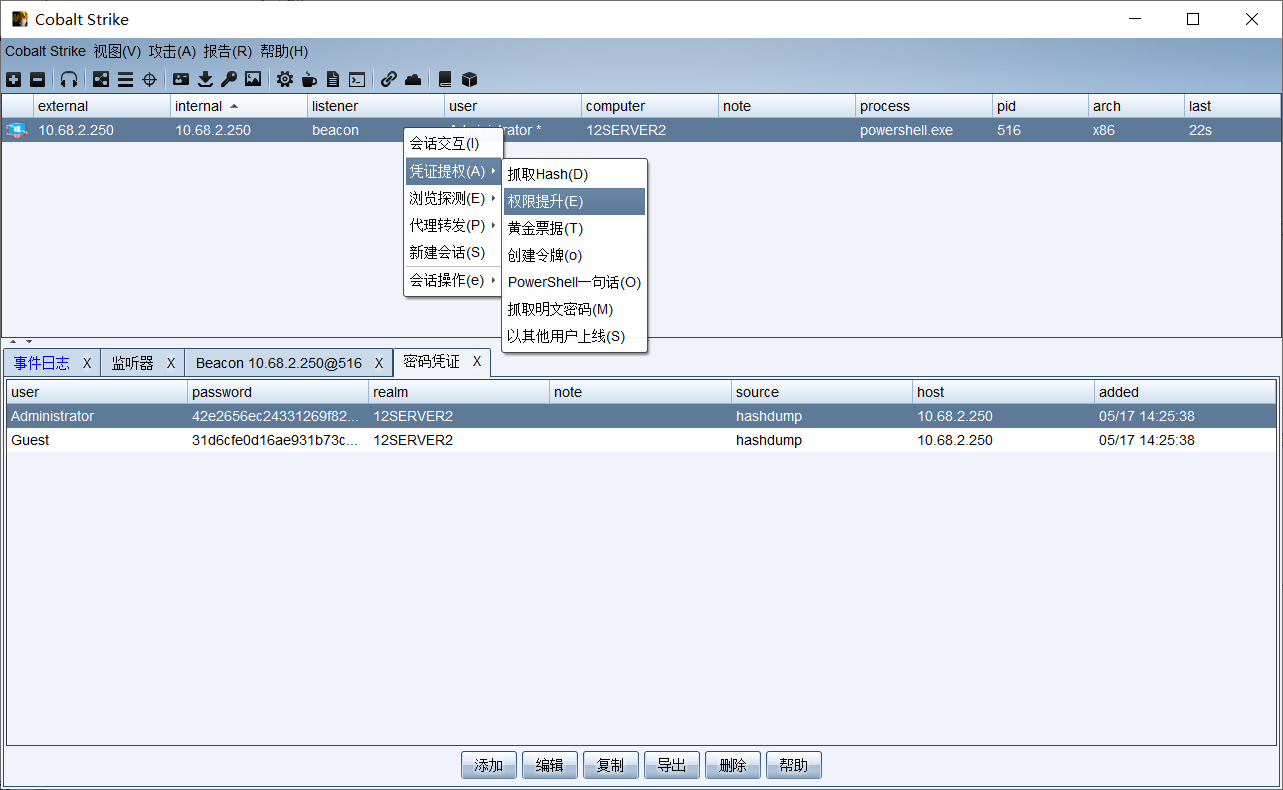
Task: Close the 密码凭证 tab
Action: [477, 362]
